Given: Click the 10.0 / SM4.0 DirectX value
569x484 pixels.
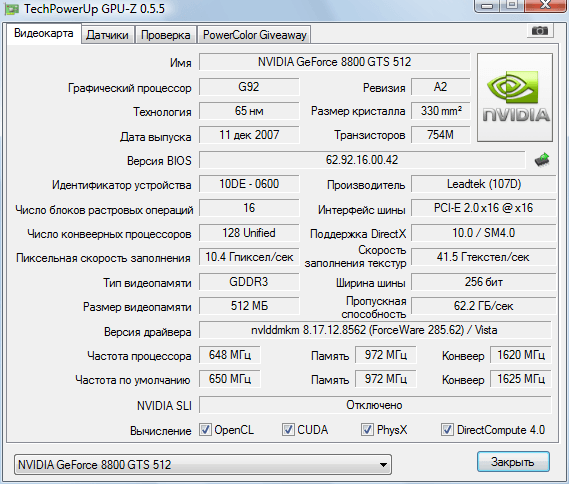Looking at the screenshot, I should pos(483,233).
